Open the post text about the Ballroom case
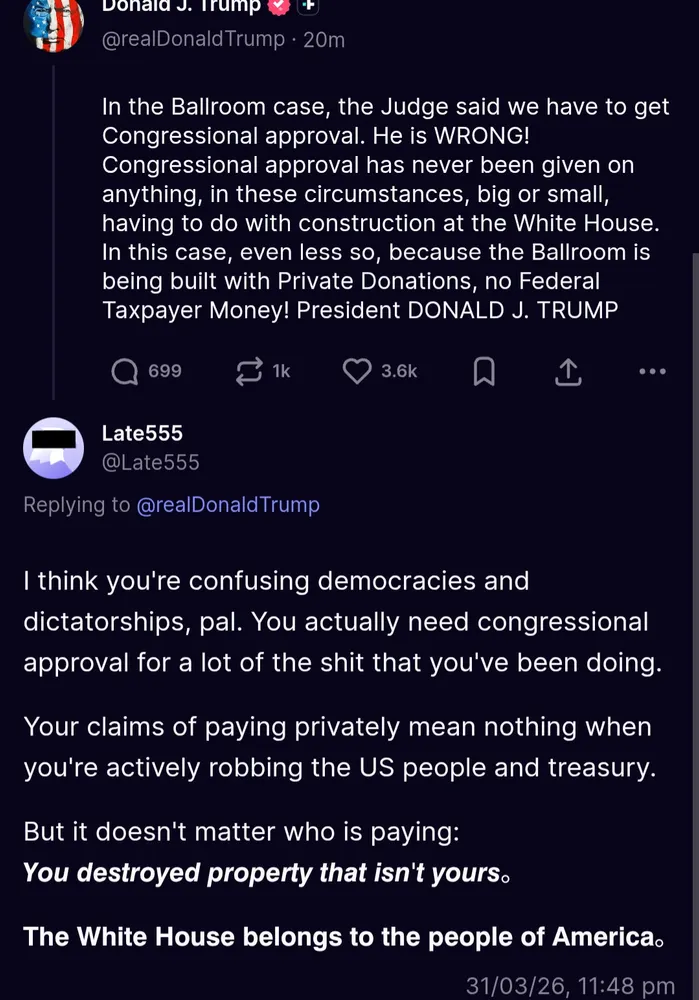699x1000 pixels. 385,209
